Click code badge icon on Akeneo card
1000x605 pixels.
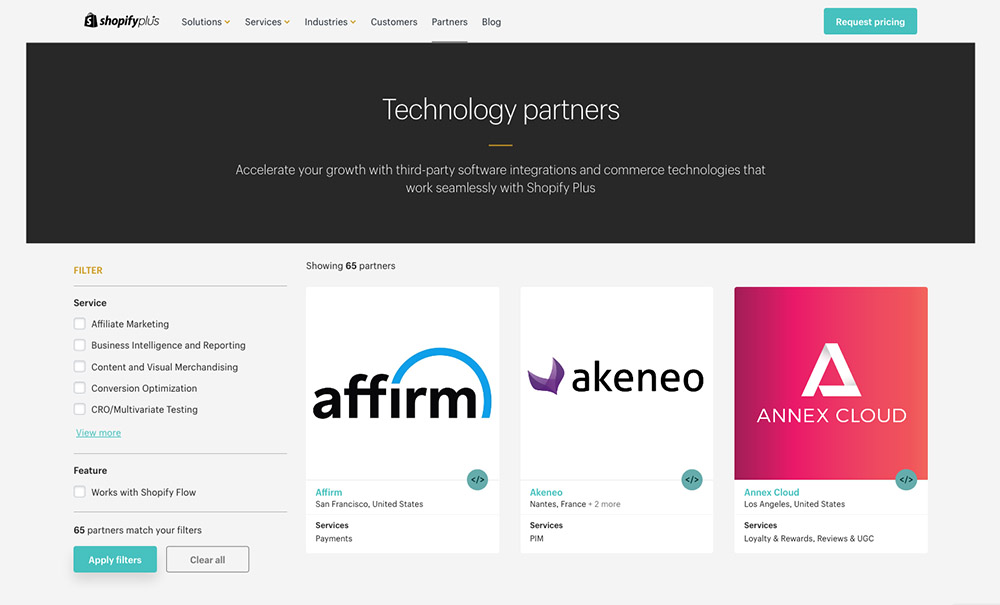(x=692, y=480)
